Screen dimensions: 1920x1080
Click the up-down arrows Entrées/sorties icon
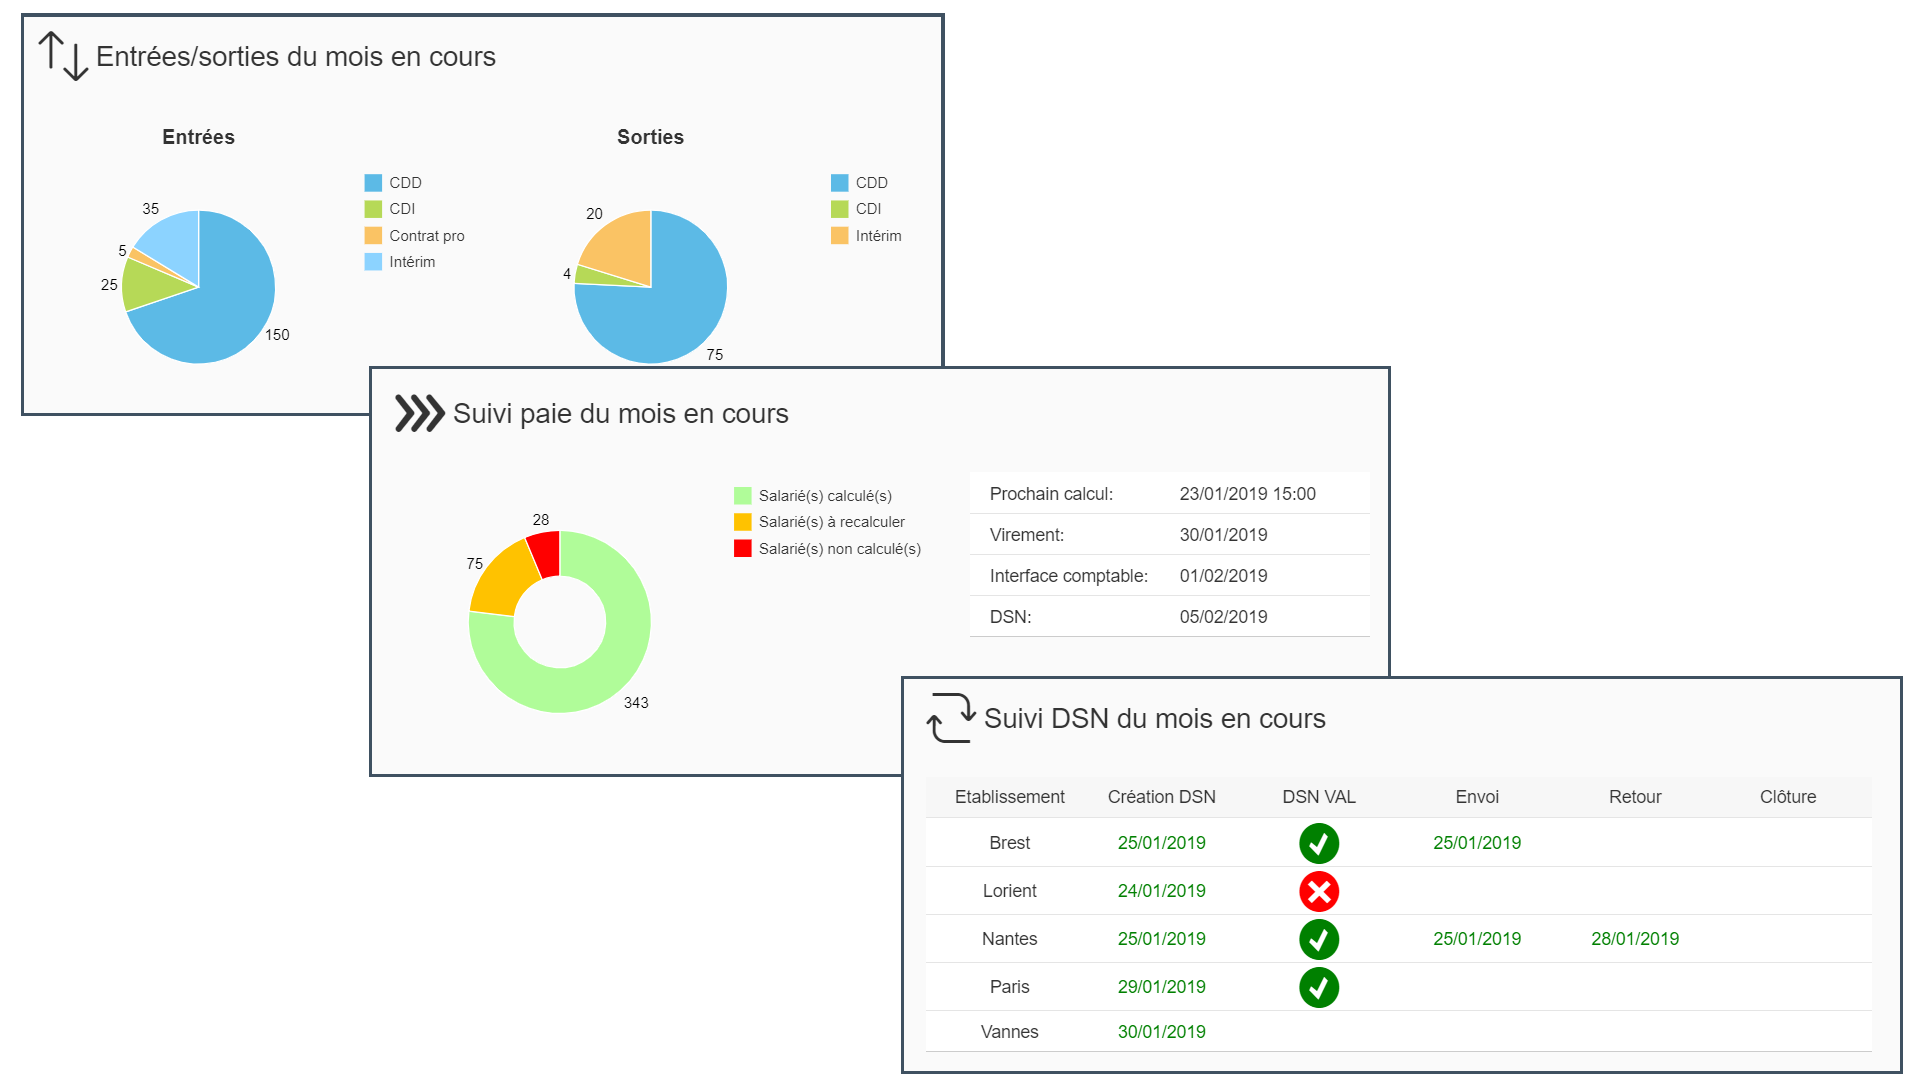click(63, 56)
